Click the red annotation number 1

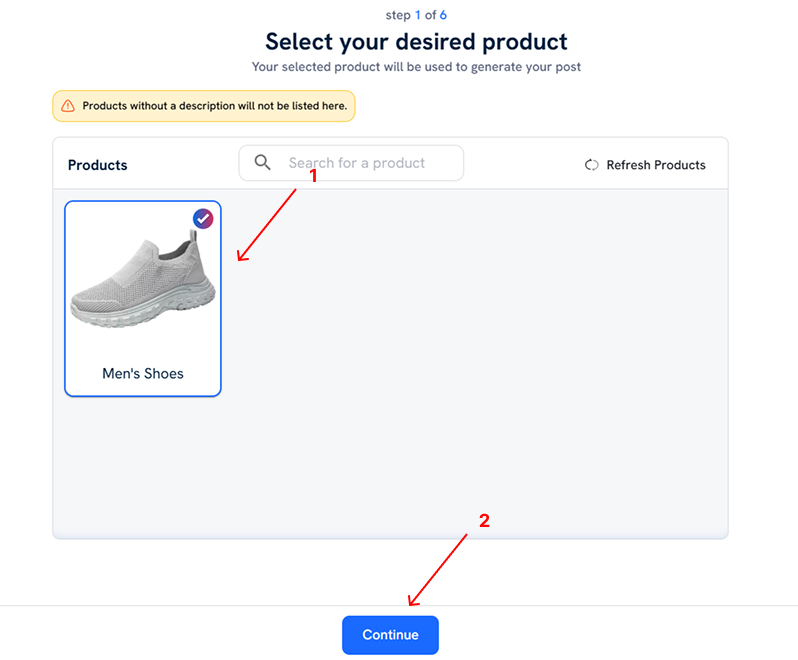click(313, 175)
